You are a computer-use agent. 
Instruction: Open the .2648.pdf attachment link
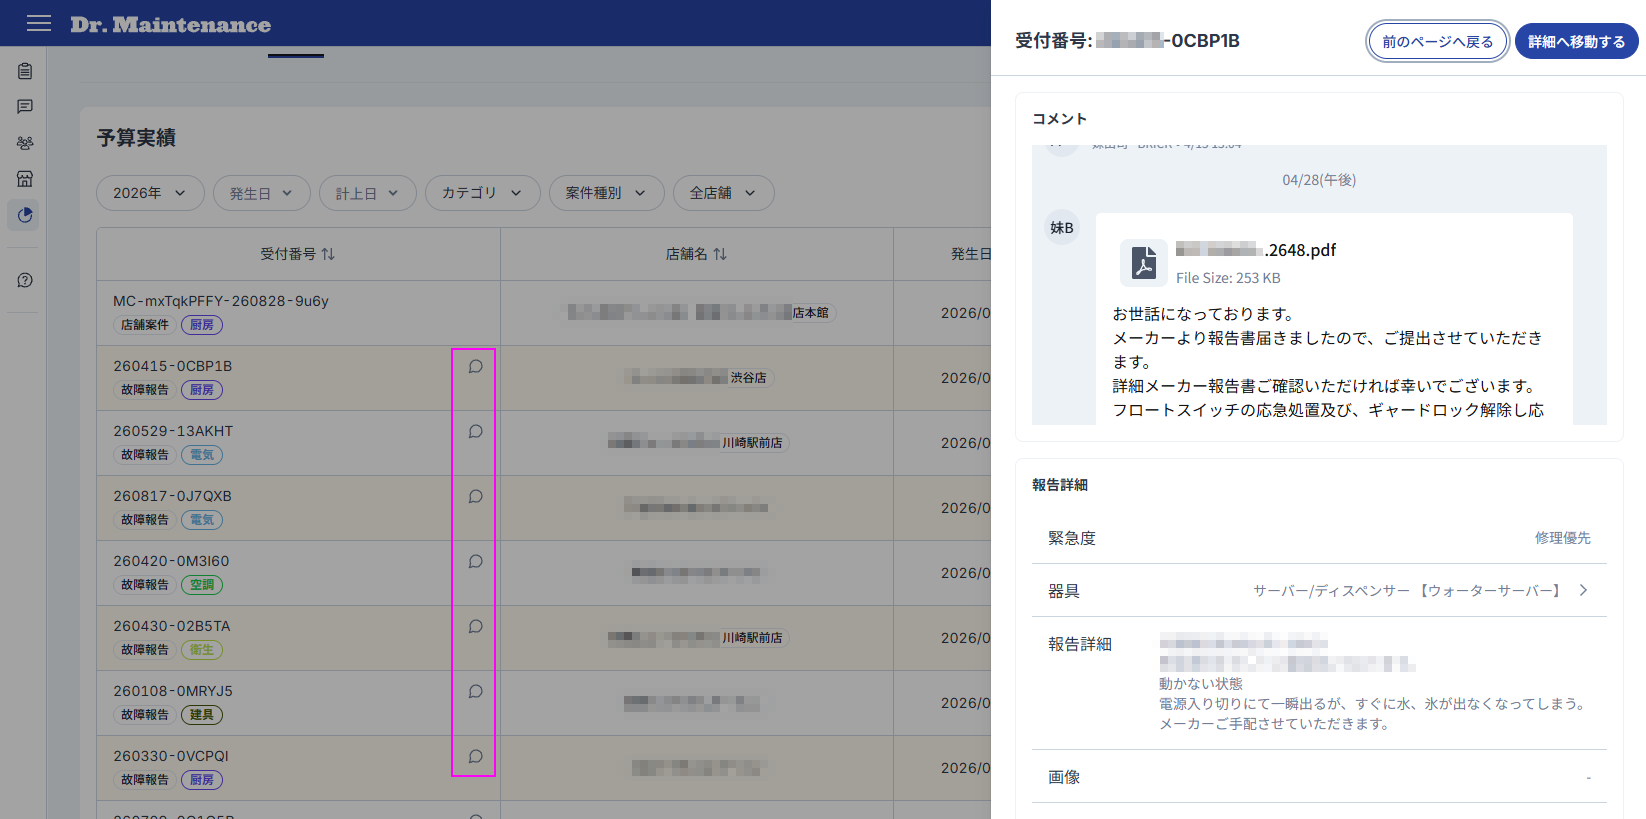1256,250
